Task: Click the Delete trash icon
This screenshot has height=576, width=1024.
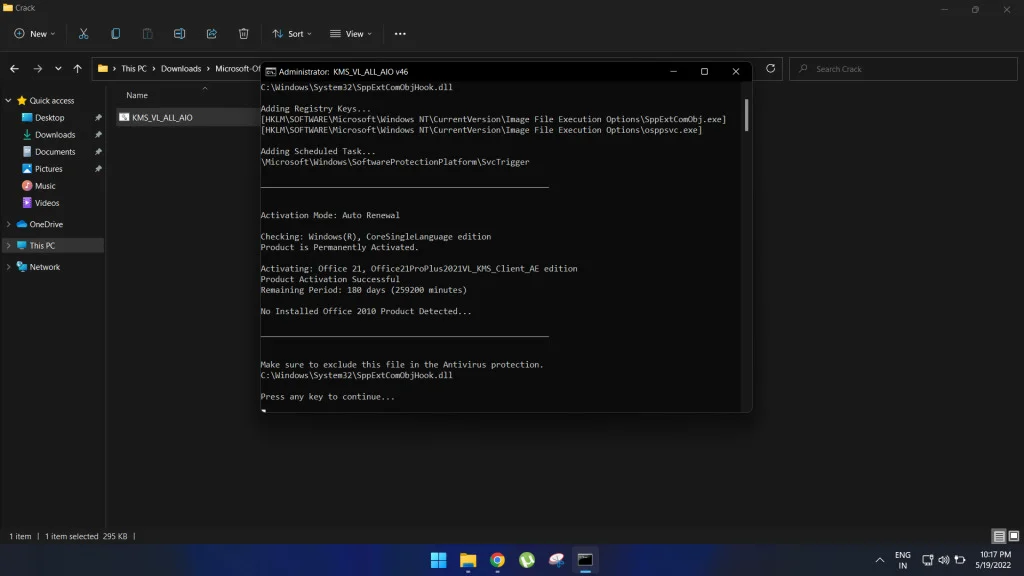Action: [244, 34]
